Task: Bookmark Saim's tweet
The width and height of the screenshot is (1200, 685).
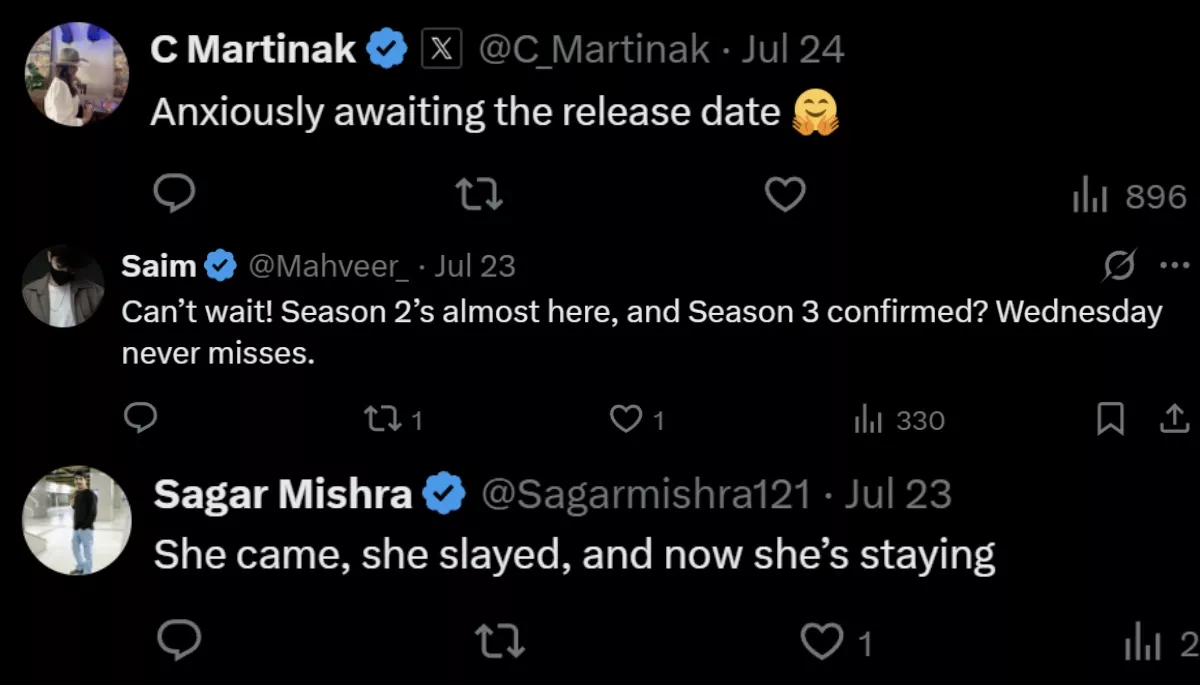Action: 1110,420
